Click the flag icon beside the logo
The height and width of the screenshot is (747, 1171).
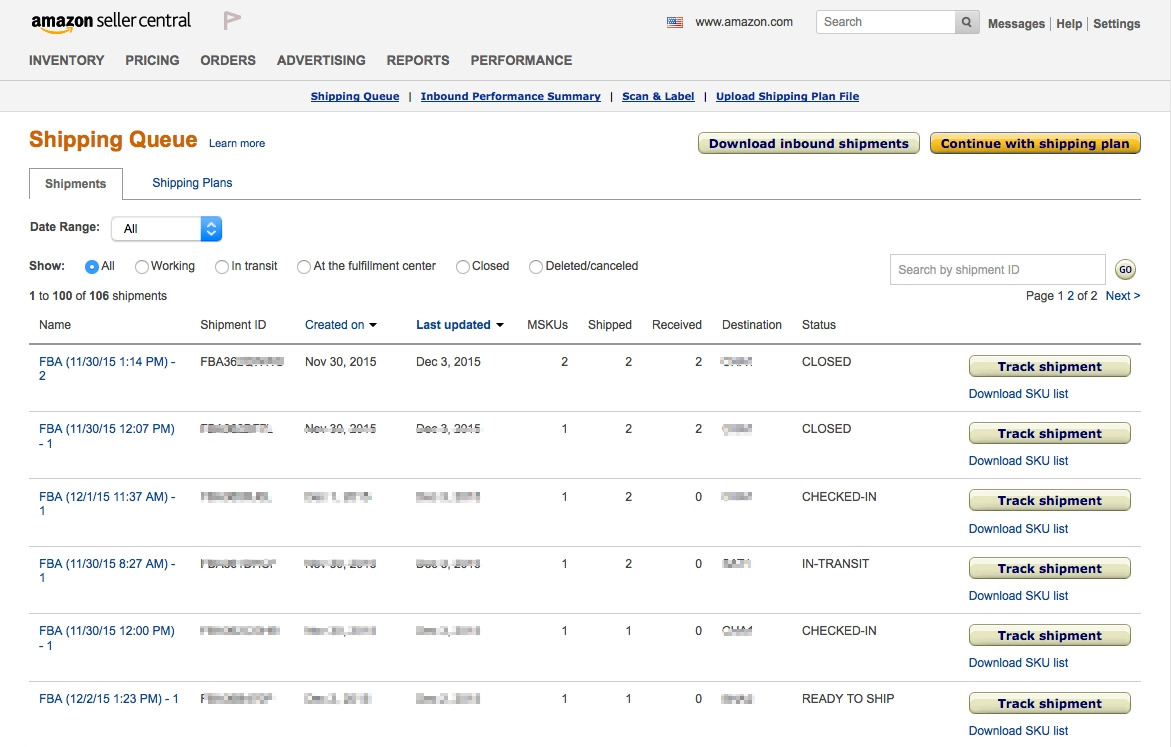[x=232, y=20]
